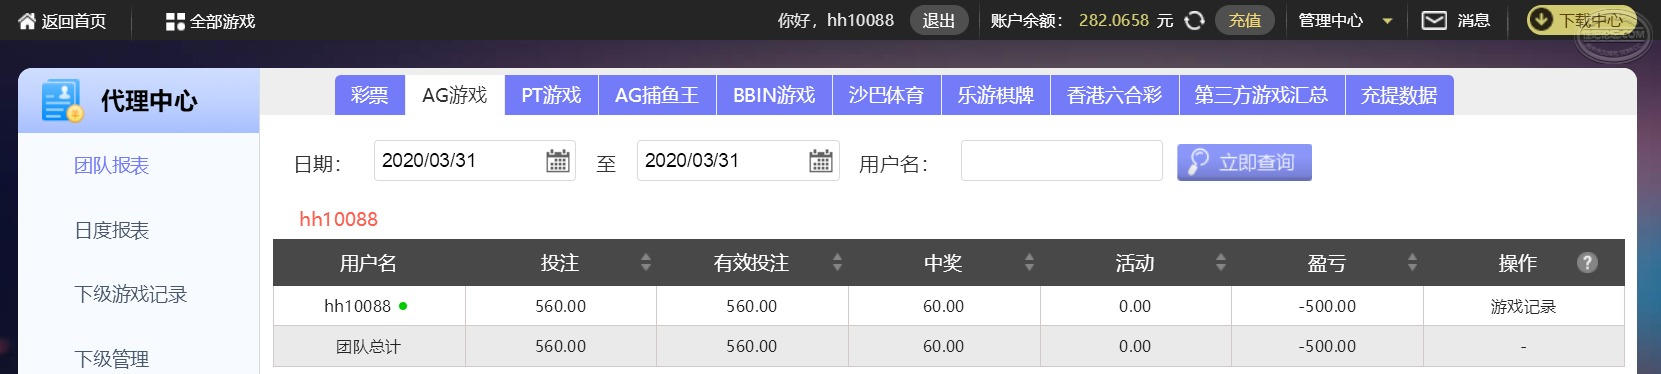Open calendar picker for start date
The image size is (1661, 374).
click(x=558, y=160)
